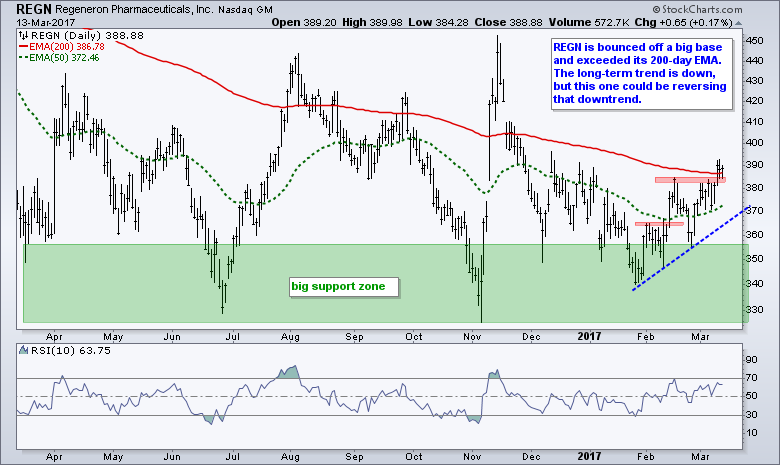This screenshot has width=780, height=465.
Task: Click the small up triangle beside Chg
Action: click(x=738, y=23)
